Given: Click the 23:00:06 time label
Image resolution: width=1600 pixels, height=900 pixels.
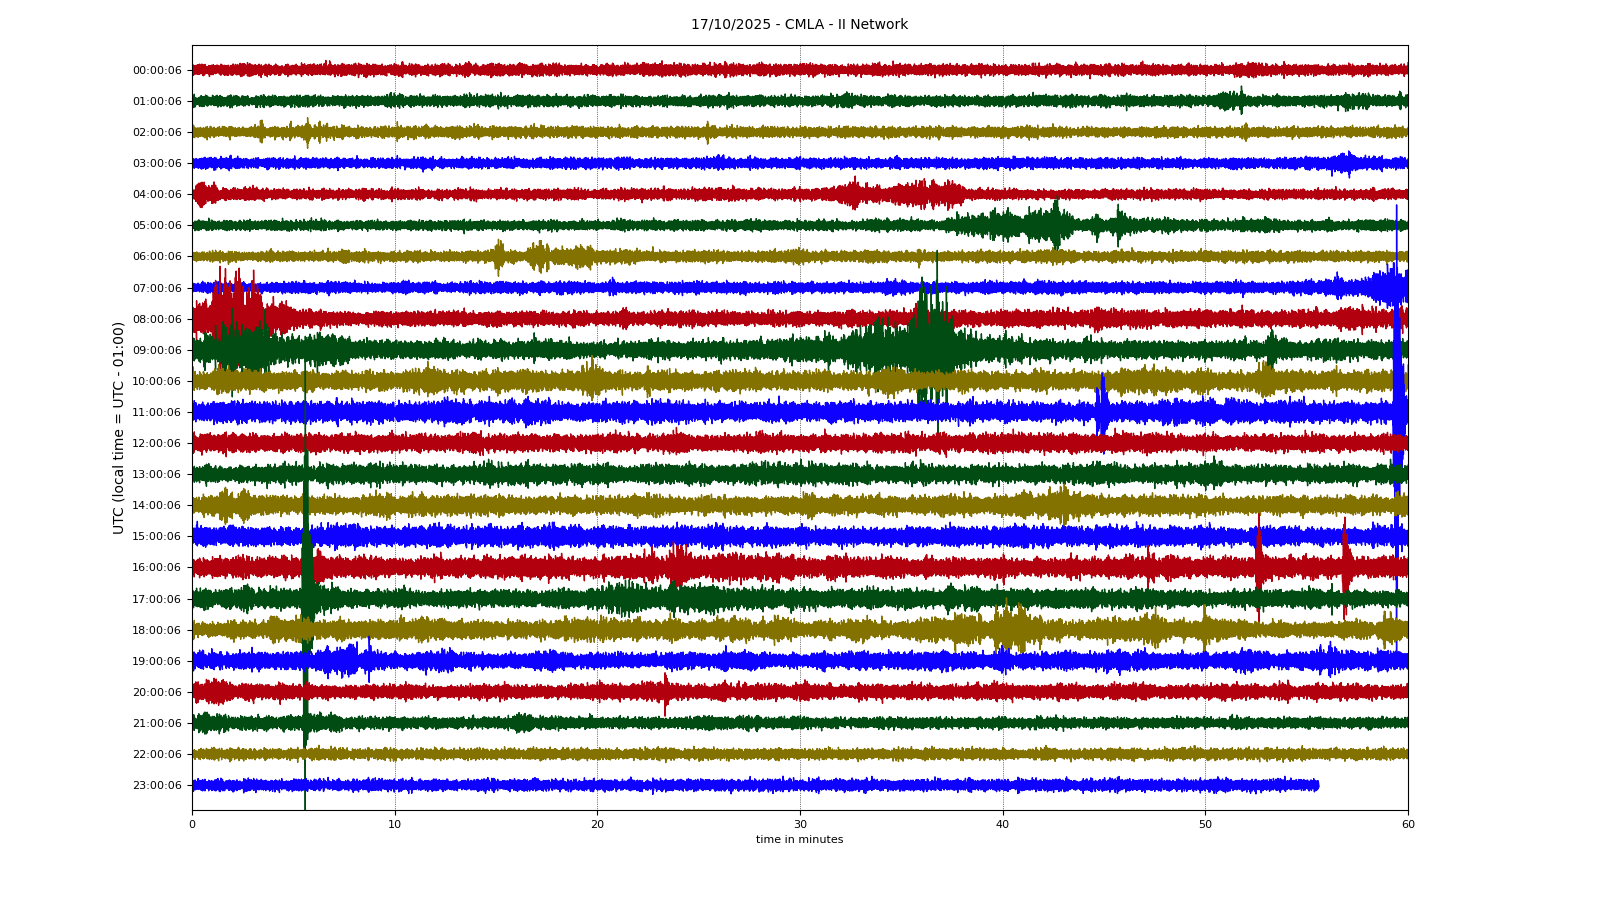Looking at the screenshot, I should pyautogui.click(x=157, y=786).
